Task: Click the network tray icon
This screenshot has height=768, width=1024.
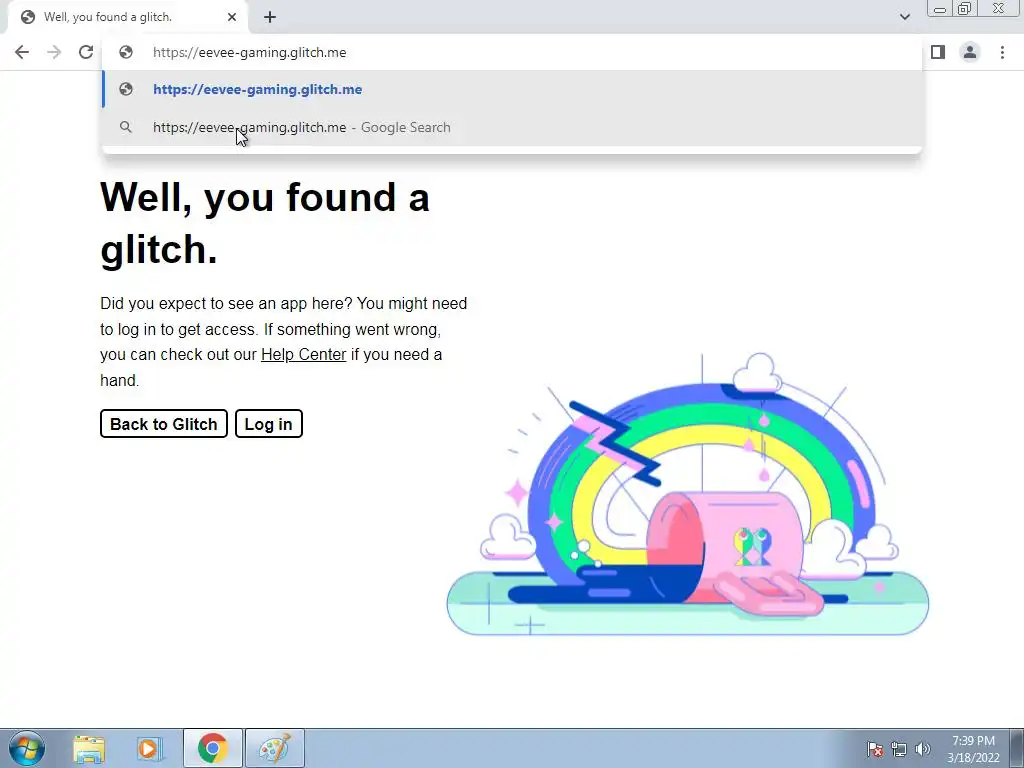Action: 899,749
